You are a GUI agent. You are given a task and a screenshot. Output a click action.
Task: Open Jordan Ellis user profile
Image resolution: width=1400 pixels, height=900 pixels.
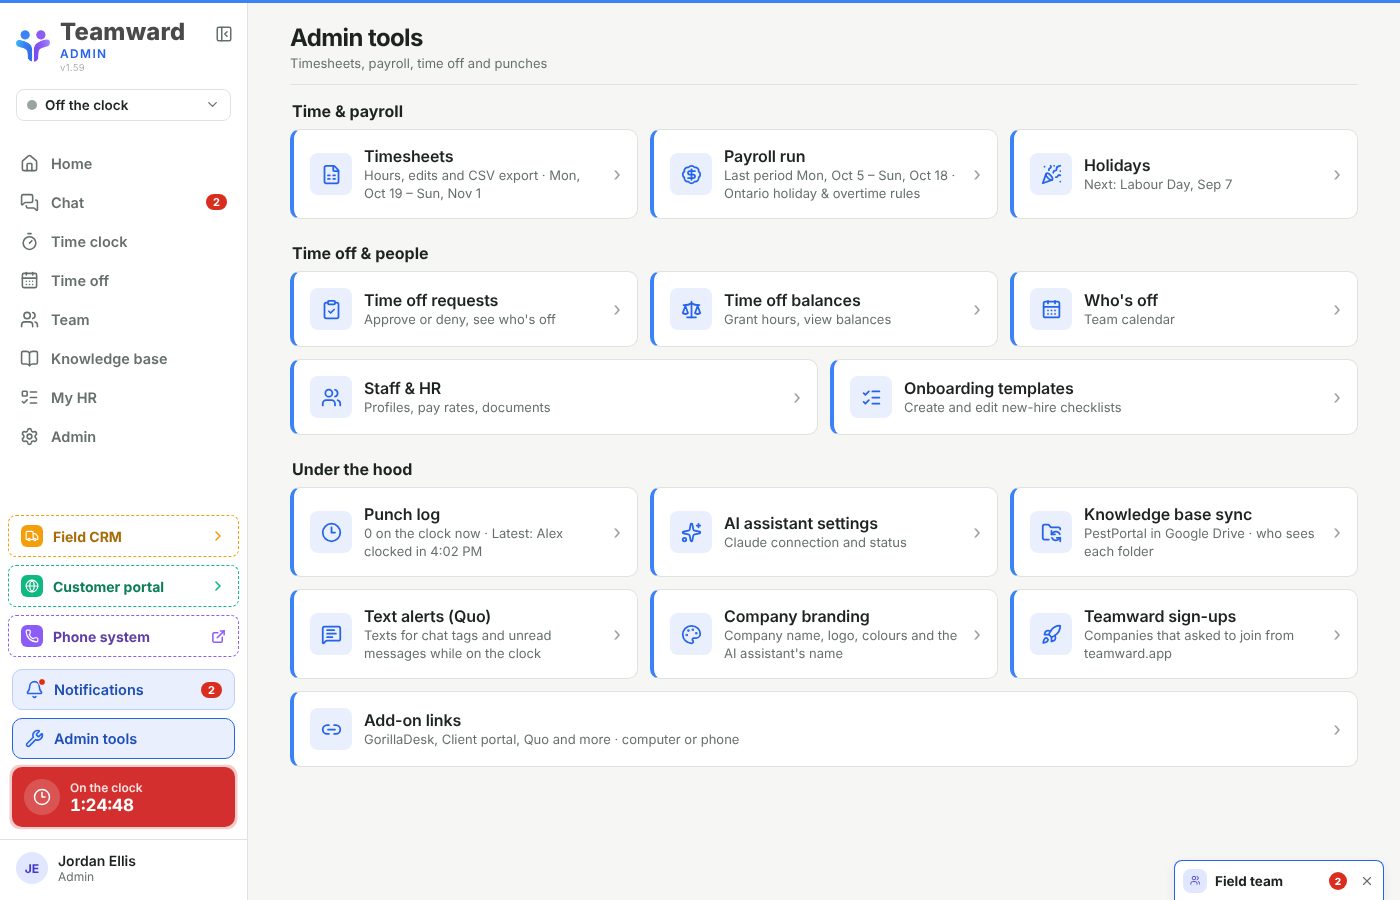(123, 868)
